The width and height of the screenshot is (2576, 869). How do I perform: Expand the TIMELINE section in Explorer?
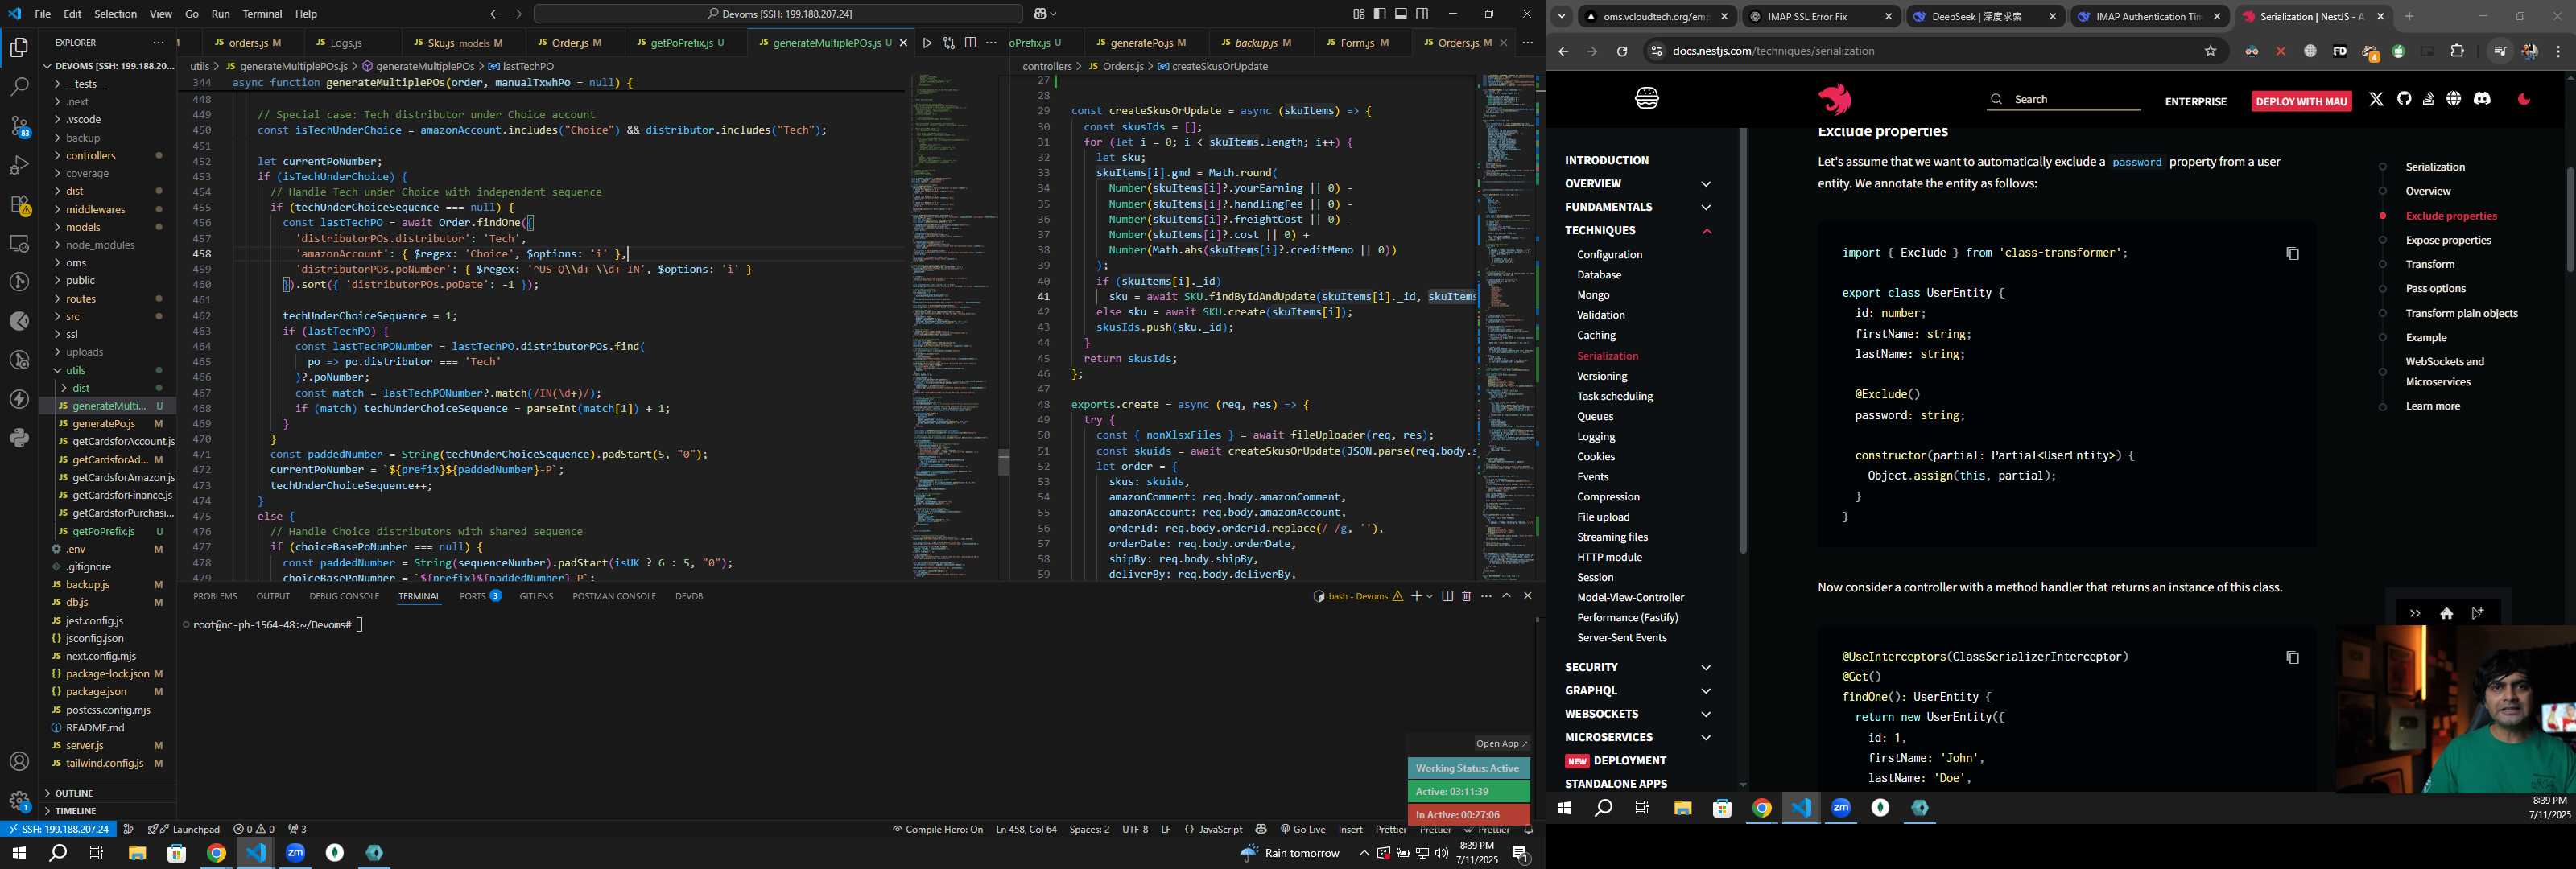pos(108,811)
